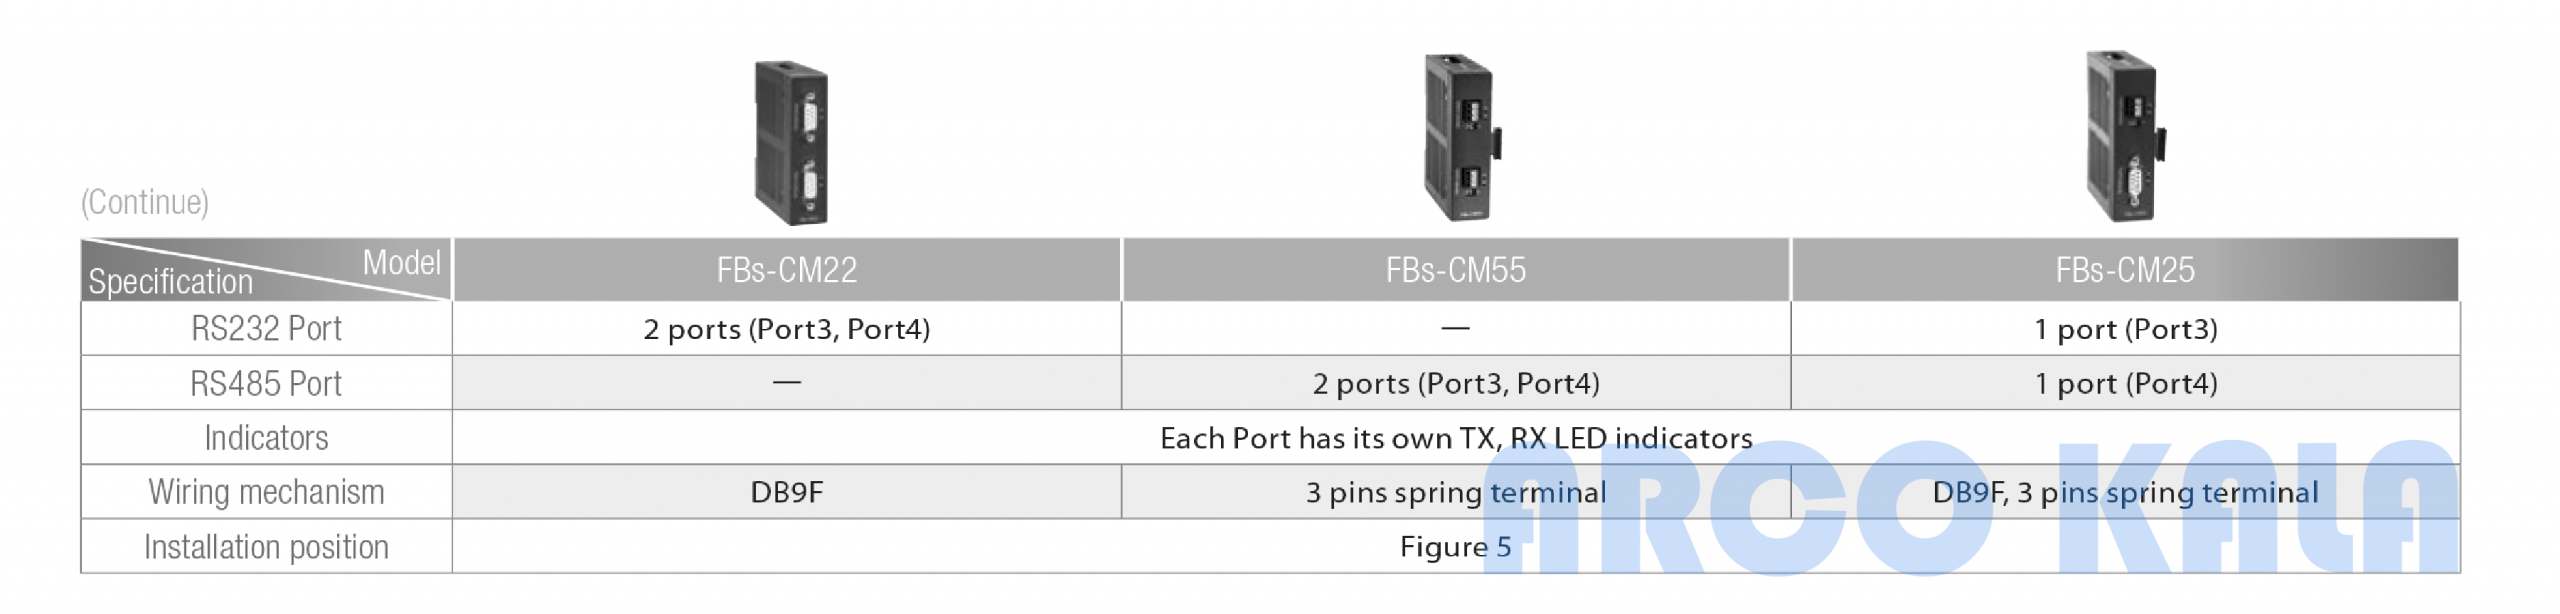This screenshot has height=614, width=2560.
Task: Click the Indicators row label
Action: 266,438
